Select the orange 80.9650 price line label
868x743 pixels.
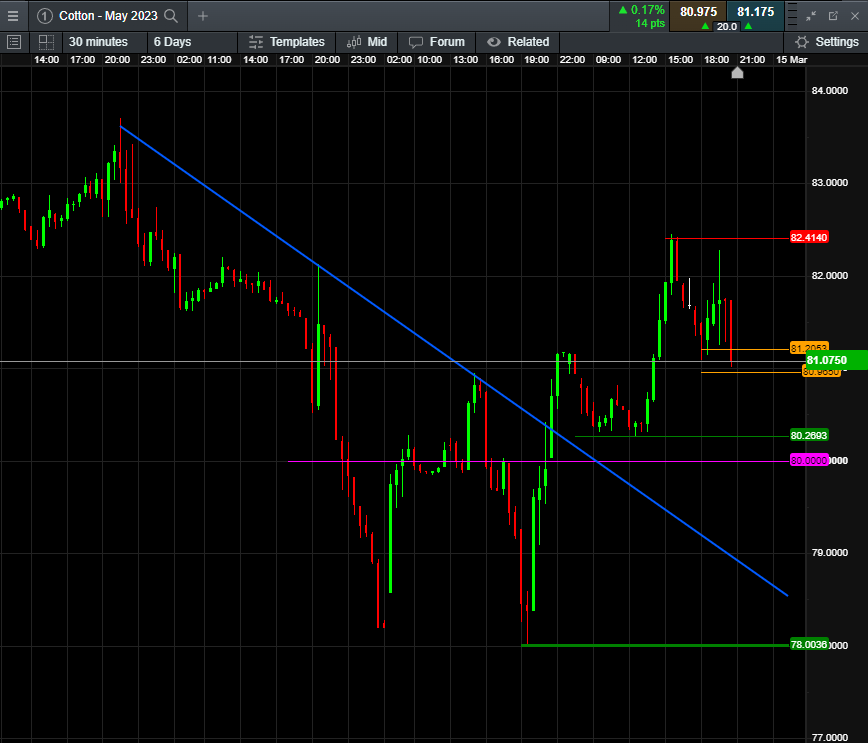(822, 373)
